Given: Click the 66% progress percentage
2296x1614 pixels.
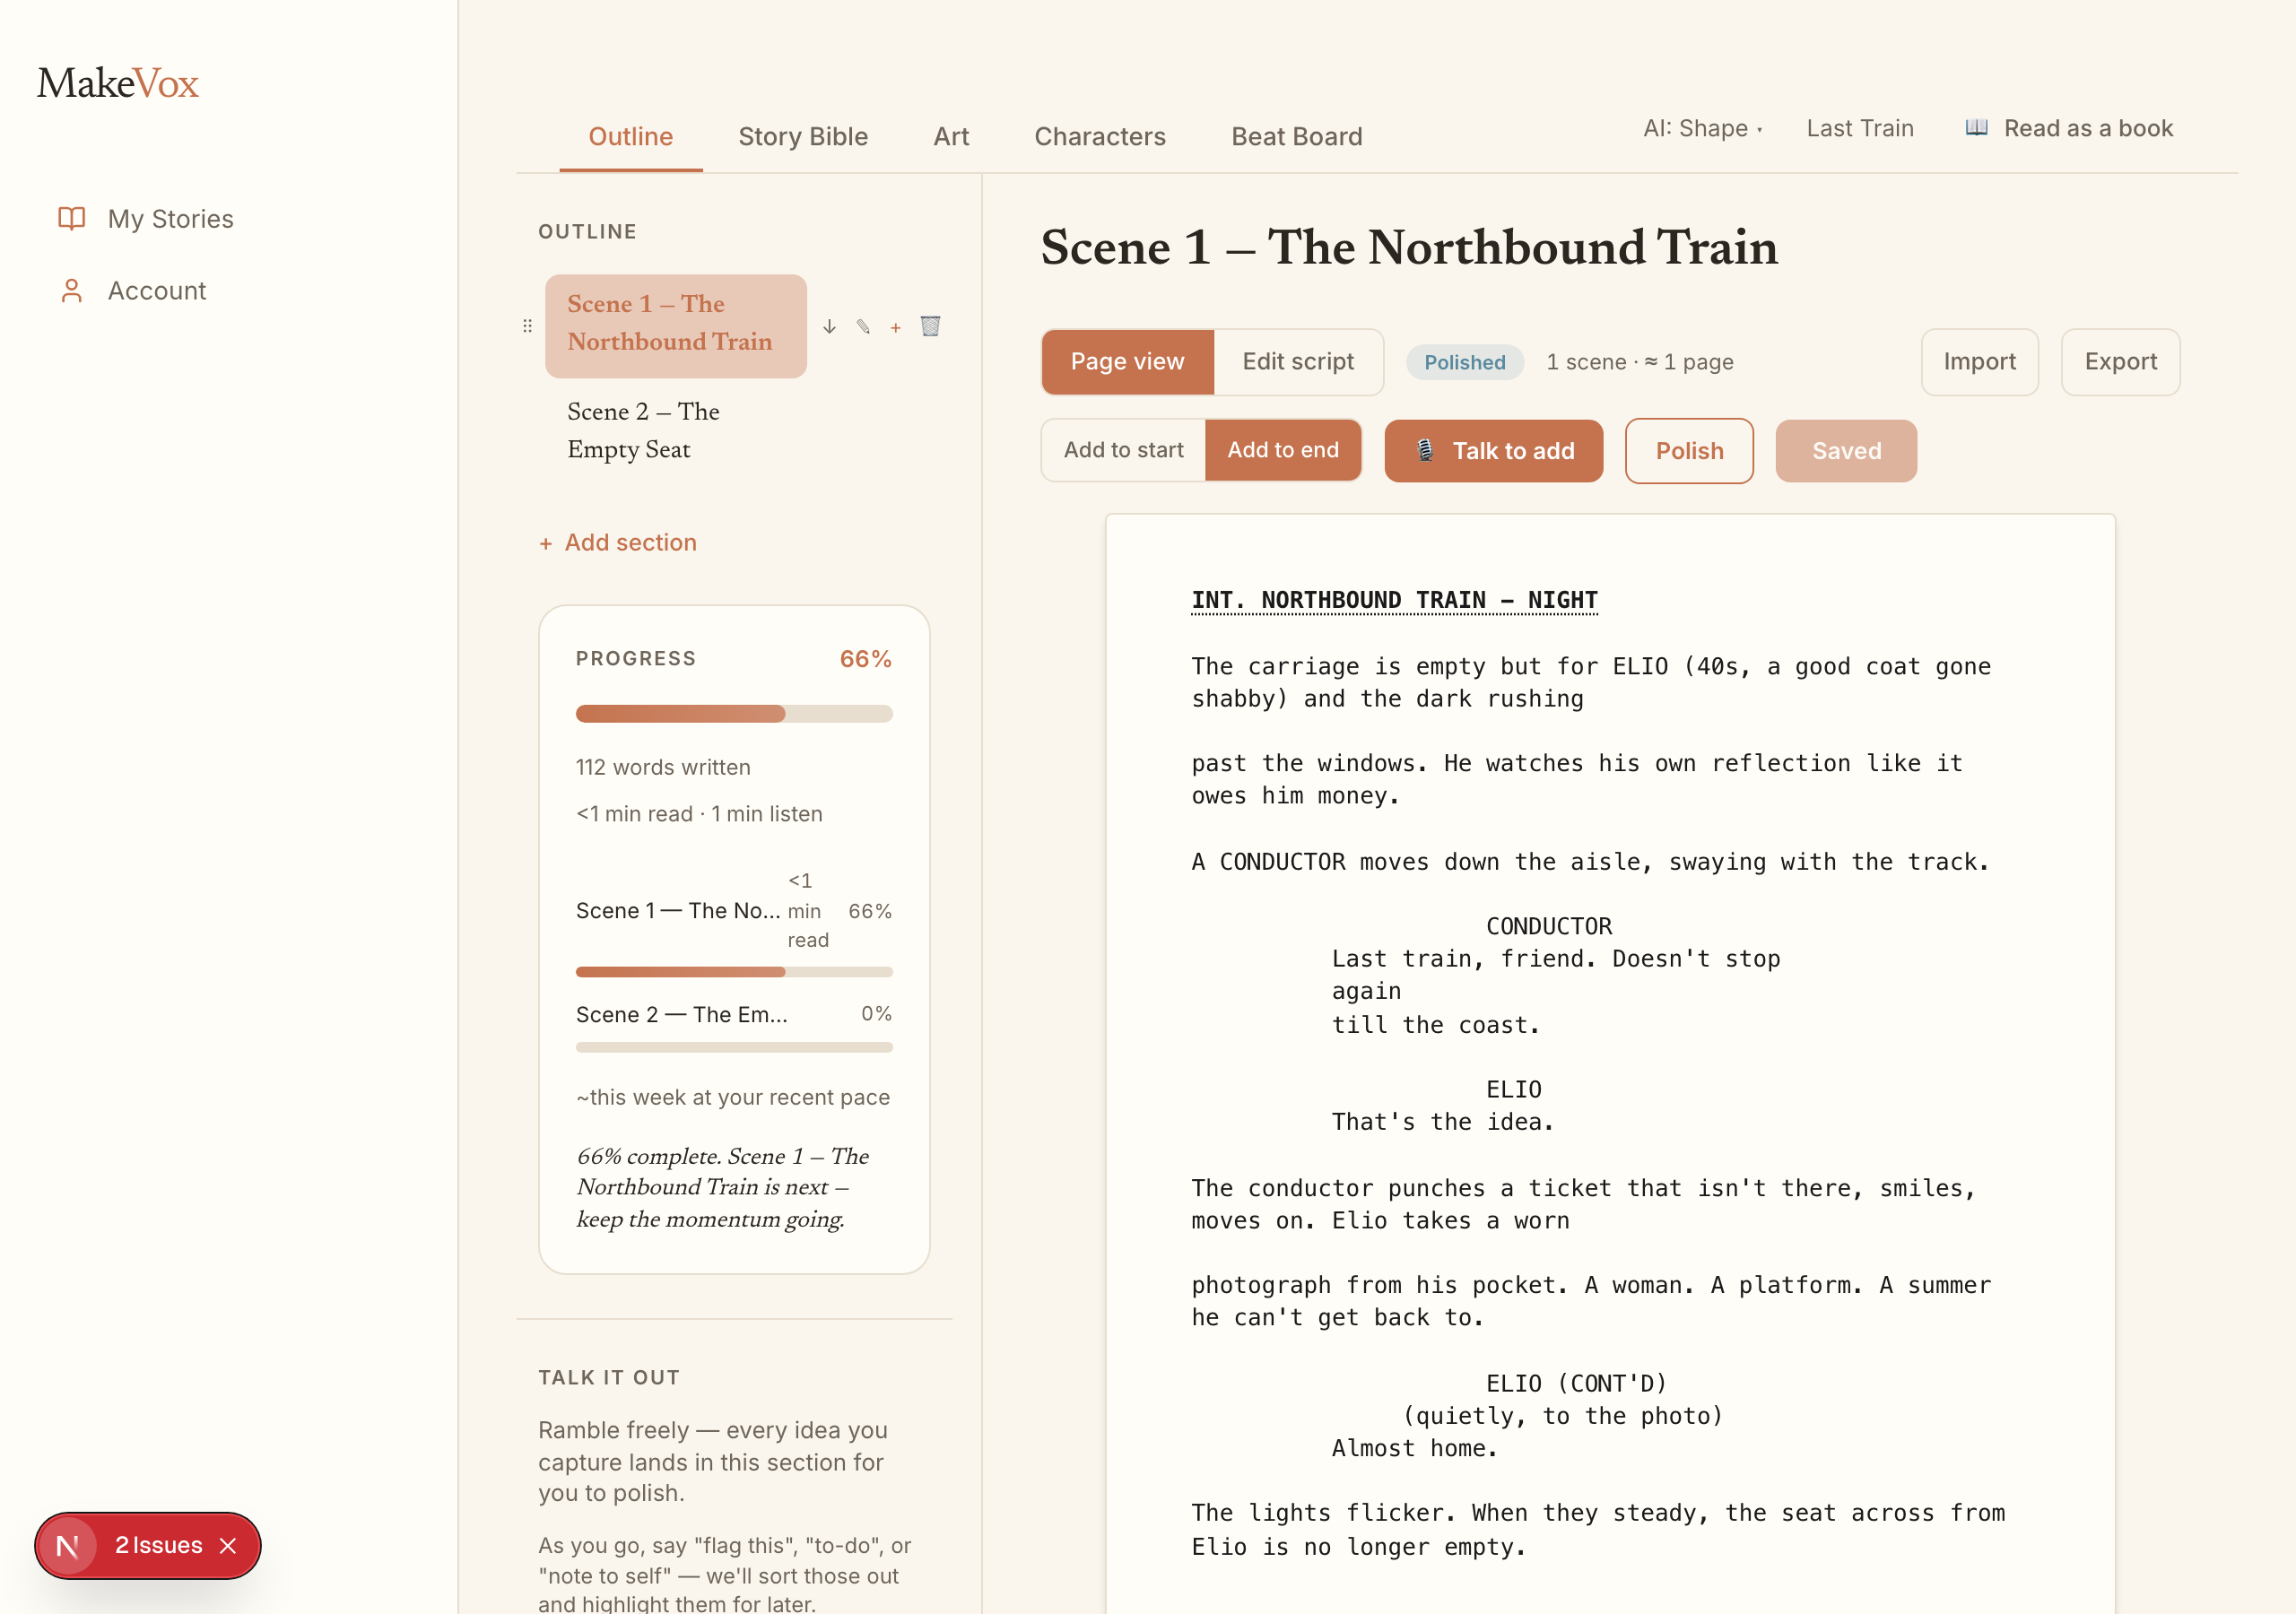Looking at the screenshot, I should [x=865, y=659].
